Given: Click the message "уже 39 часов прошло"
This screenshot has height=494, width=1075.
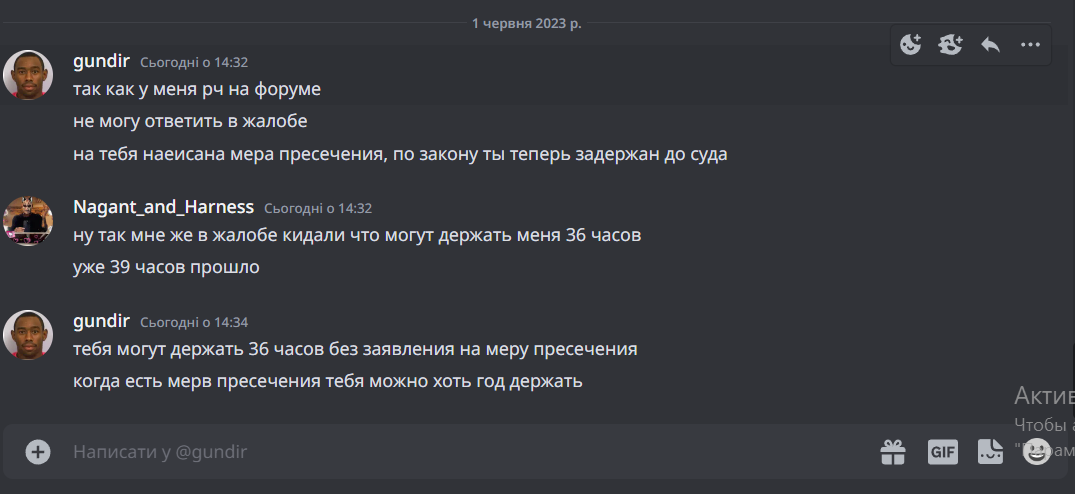Looking at the screenshot, I should coord(166,267).
